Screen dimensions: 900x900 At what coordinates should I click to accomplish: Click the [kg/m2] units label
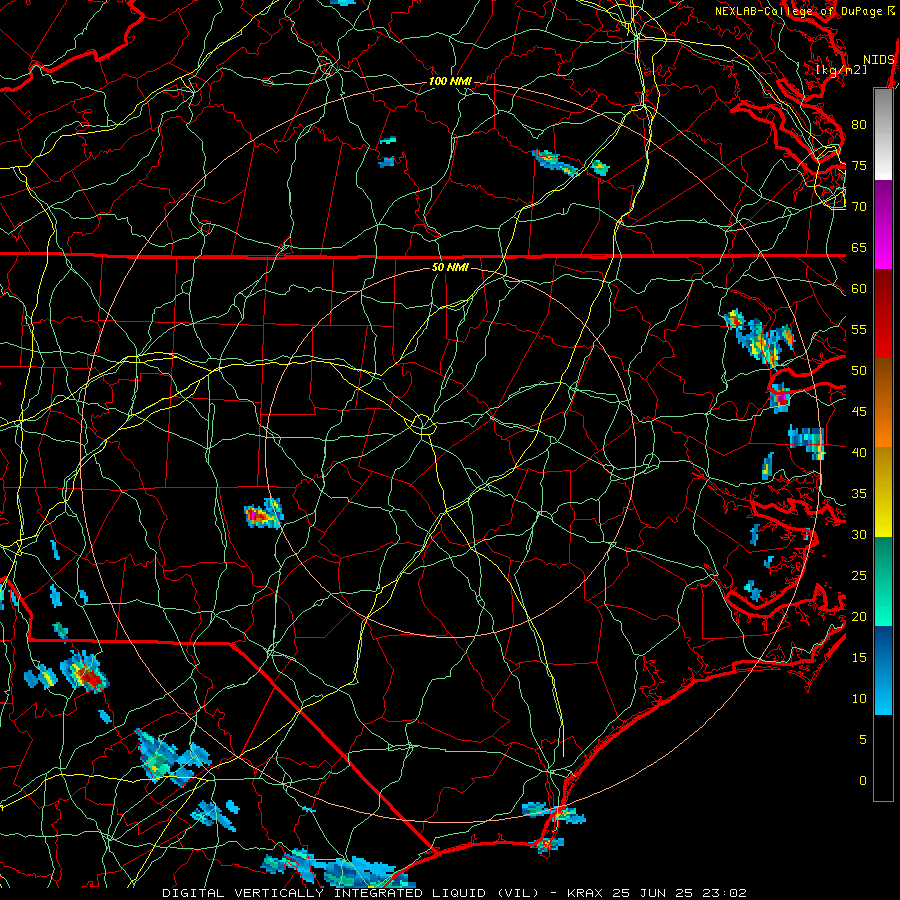click(841, 70)
